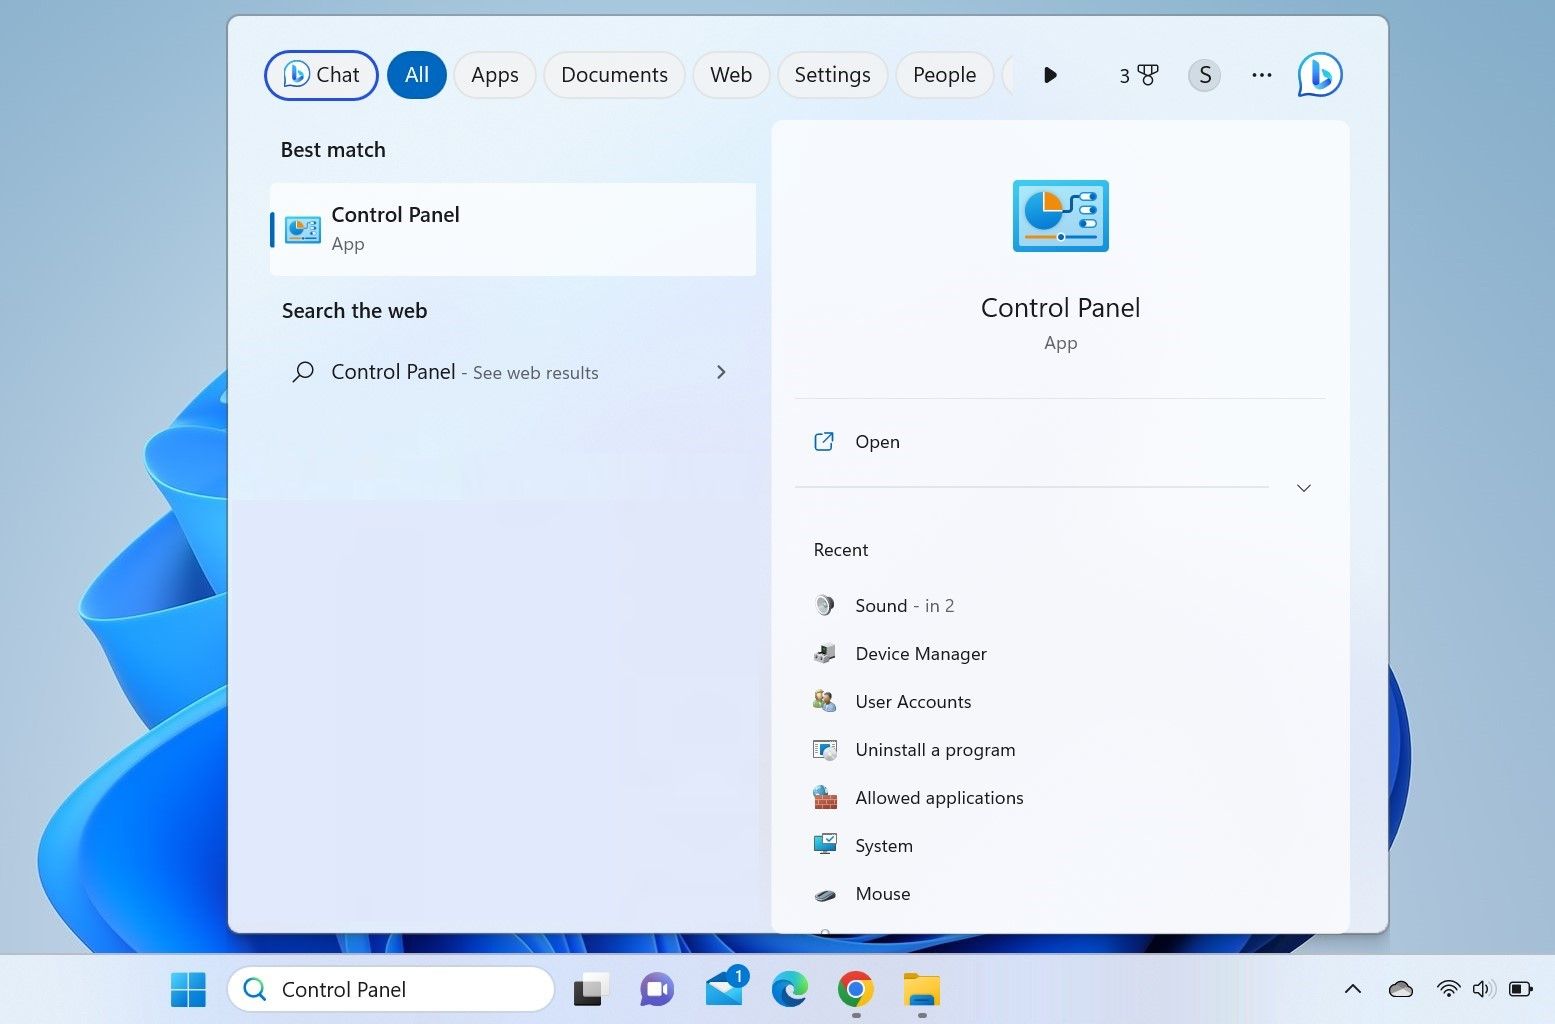This screenshot has width=1555, height=1024.
Task: Open System from the Recent section
Action: [x=884, y=845]
